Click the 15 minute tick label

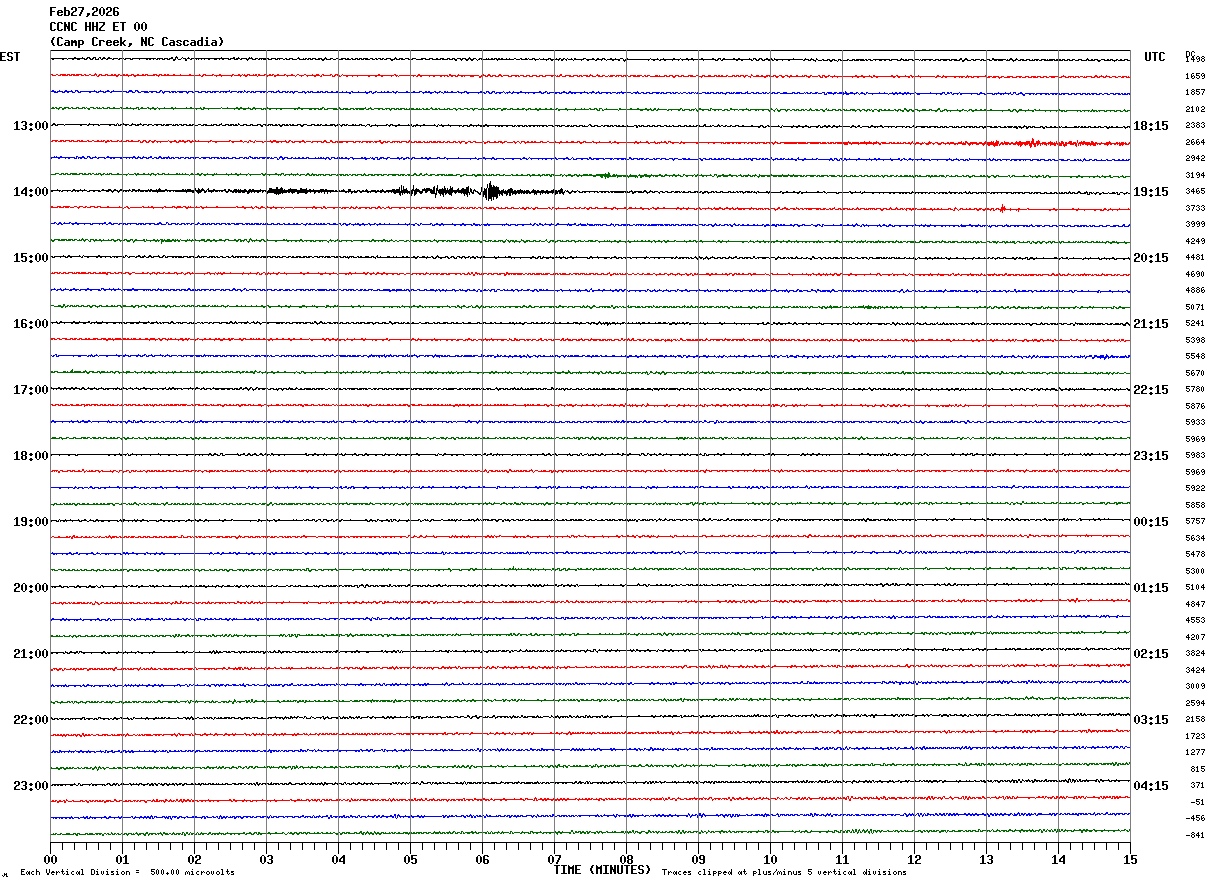tap(1129, 860)
